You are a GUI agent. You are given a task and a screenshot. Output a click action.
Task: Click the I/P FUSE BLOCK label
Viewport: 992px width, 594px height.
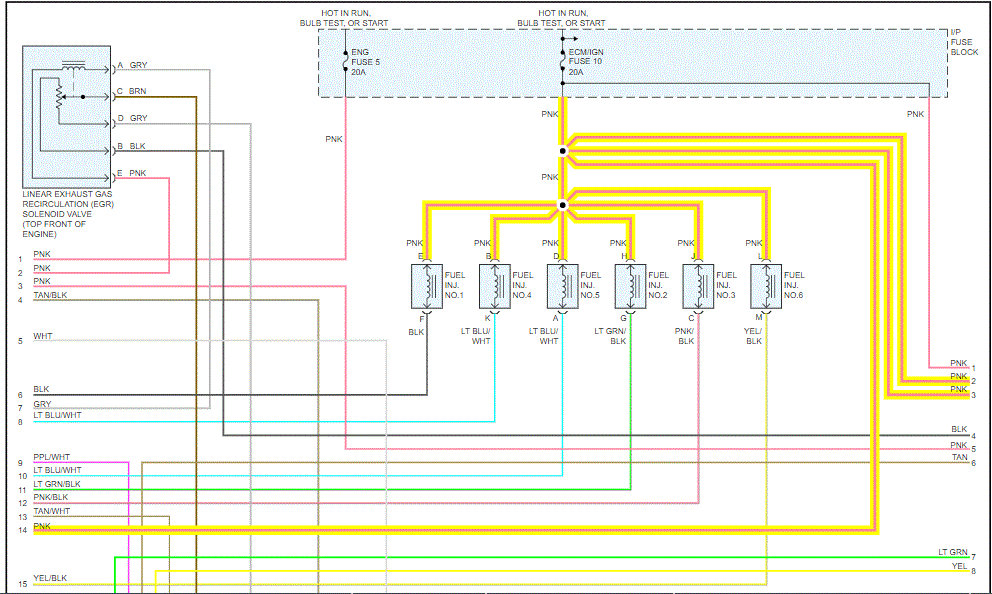[964, 42]
